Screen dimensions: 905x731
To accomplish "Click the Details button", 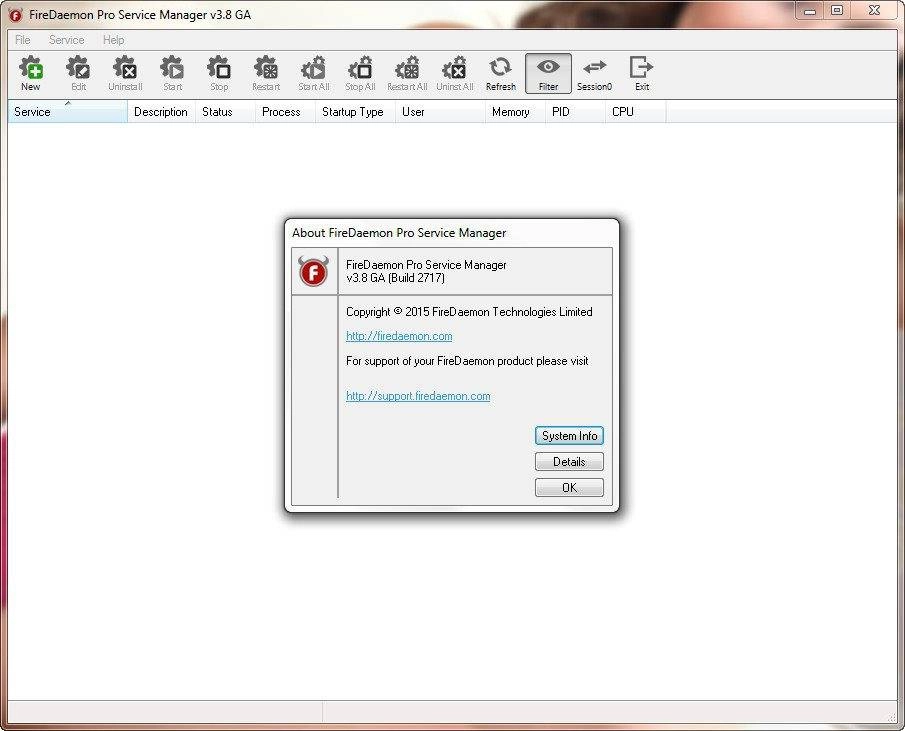I will [569, 462].
